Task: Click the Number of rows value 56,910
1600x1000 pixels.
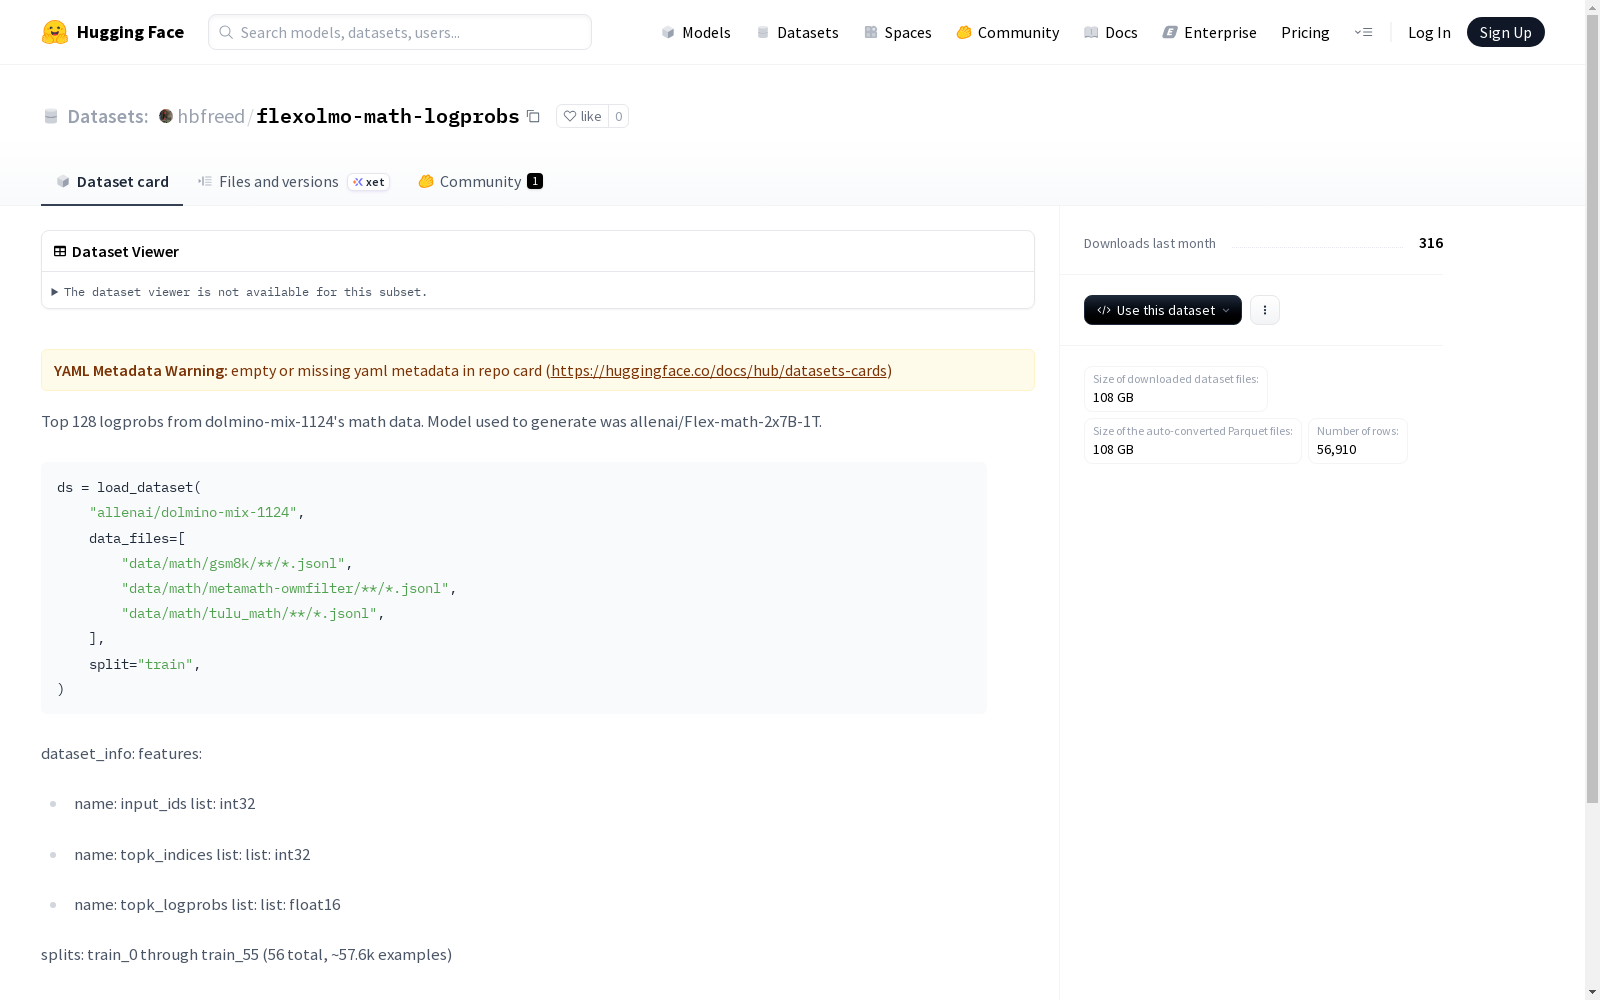Action: pyautogui.click(x=1337, y=449)
